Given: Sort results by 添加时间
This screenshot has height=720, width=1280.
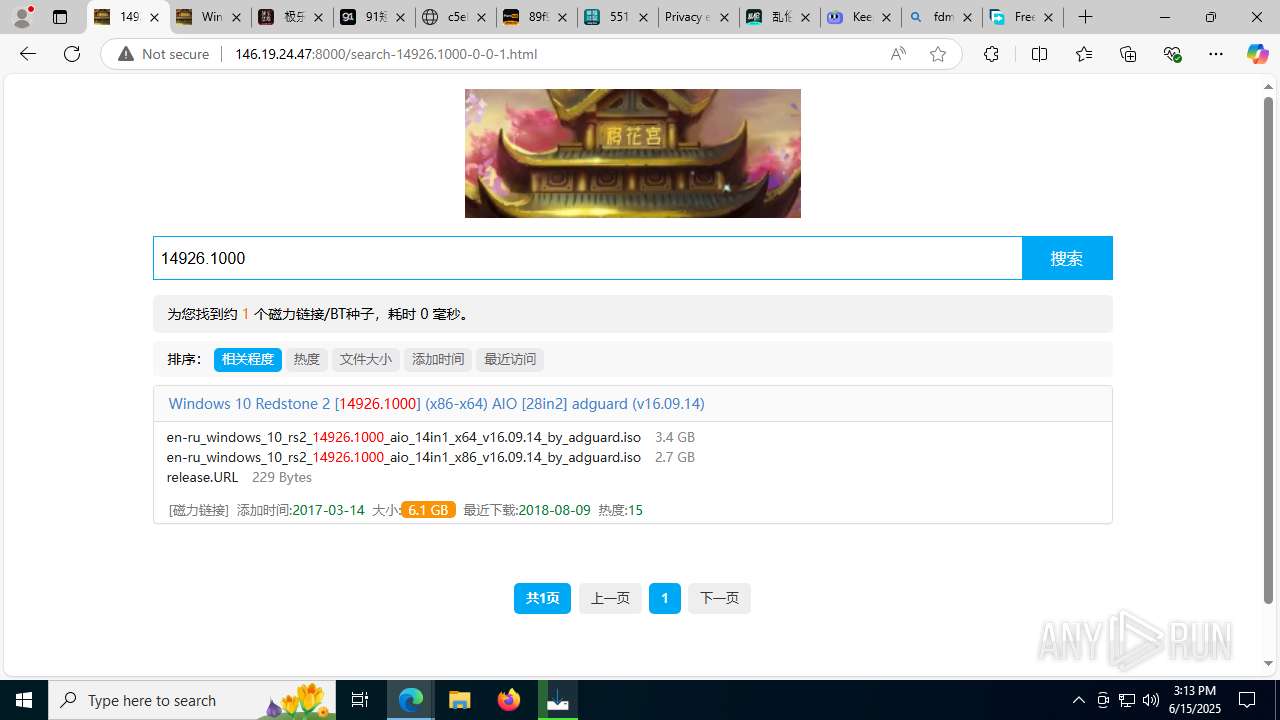Looking at the screenshot, I should [x=438, y=359].
